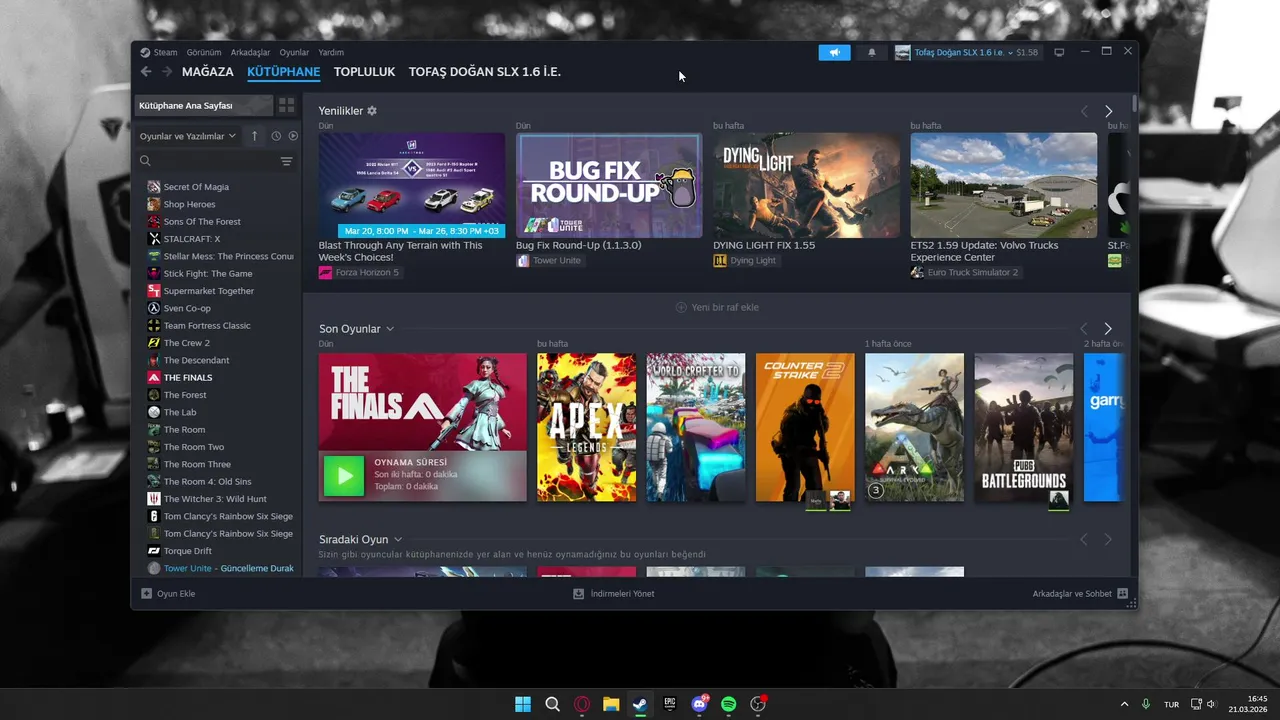Open the Görünüm menu
Image resolution: width=1280 pixels, height=720 pixels.
[x=204, y=52]
